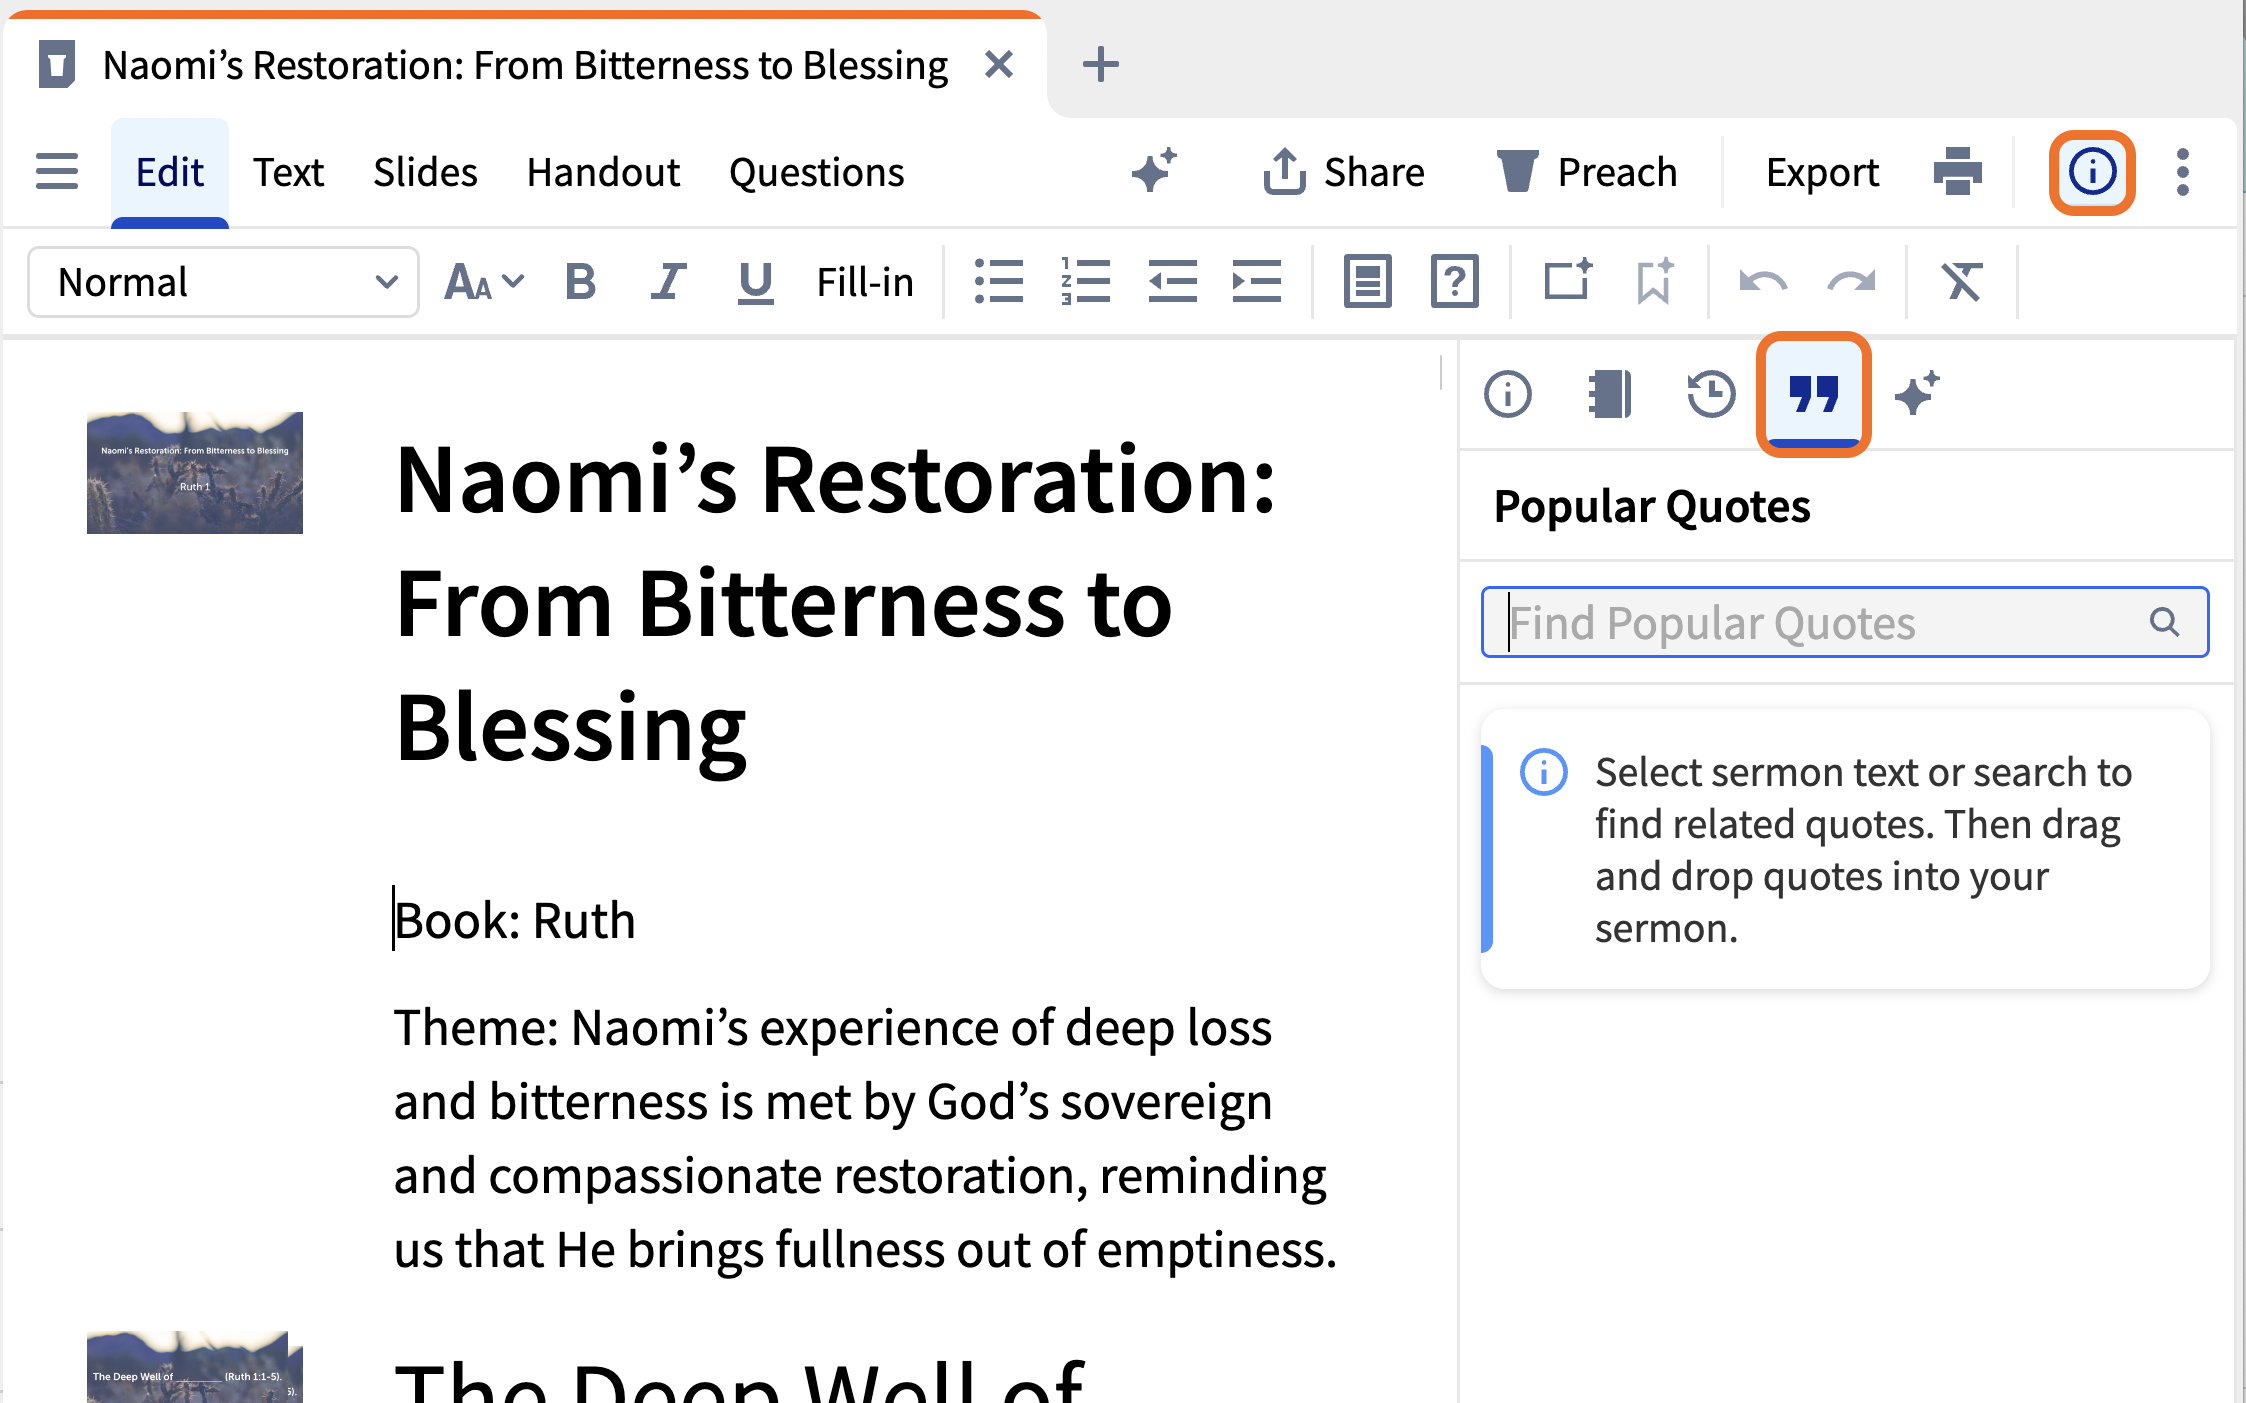
Task: Open the sidebar history tab
Action: click(1711, 393)
